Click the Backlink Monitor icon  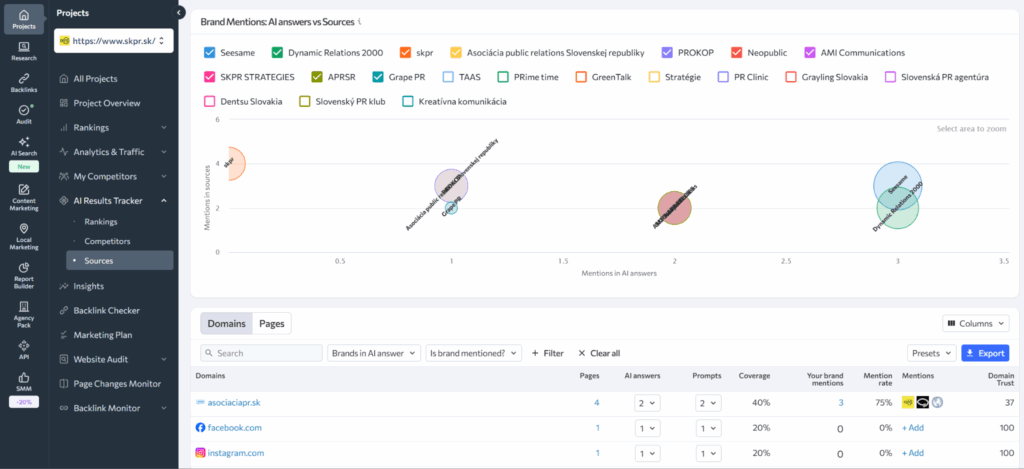pos(63,408)
